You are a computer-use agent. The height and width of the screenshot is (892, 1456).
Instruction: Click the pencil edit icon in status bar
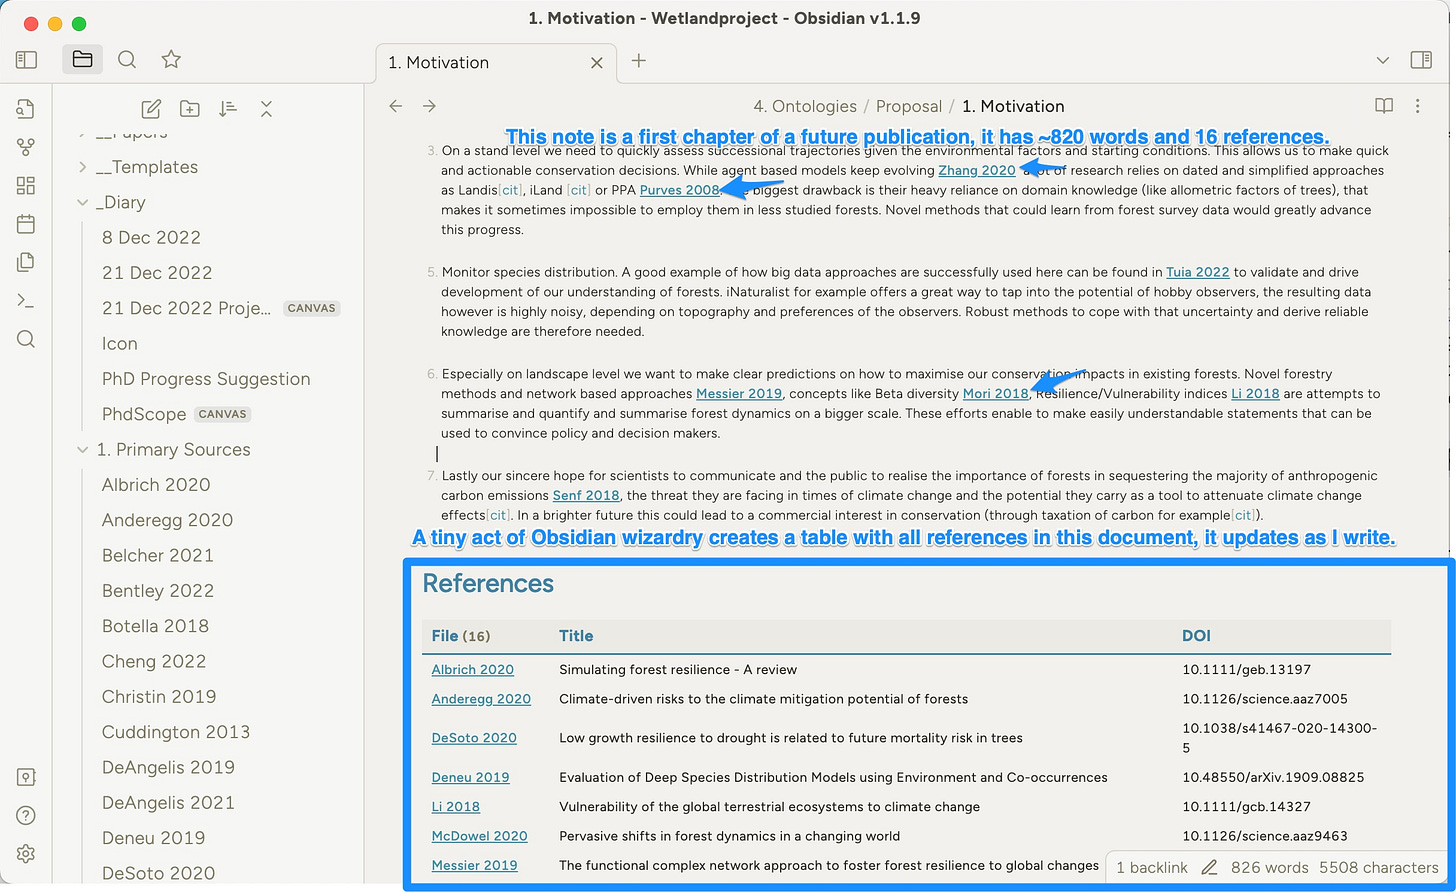[x=1210, y=867]
